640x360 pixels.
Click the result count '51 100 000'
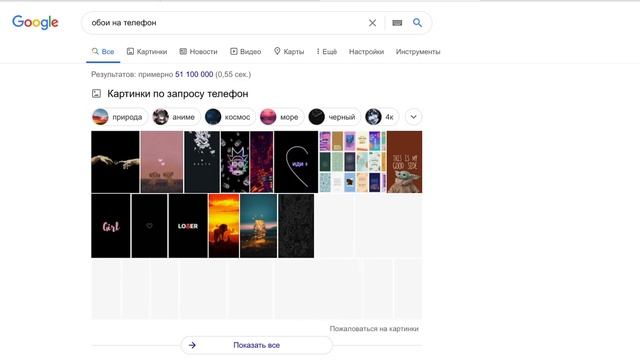(194, 74)
